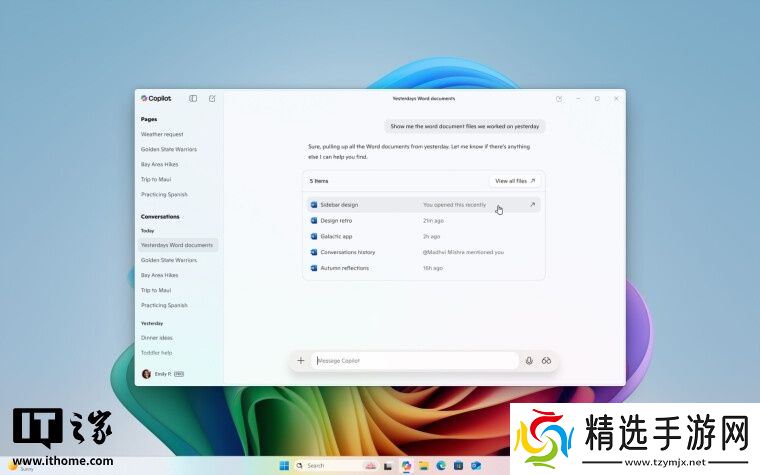Click the Message Copilot input field
The height and width of the screenshot is (475, 760).
[x=415, y=361]
